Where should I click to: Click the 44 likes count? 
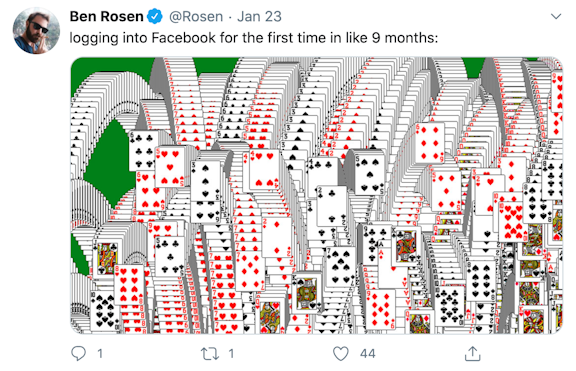[368, 354]
